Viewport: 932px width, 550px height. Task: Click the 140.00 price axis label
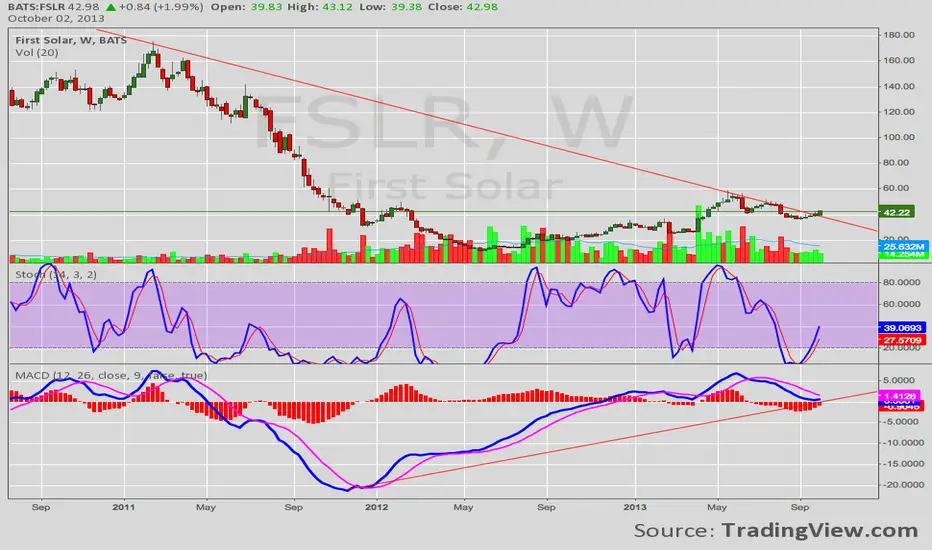[x=899, y=86]
